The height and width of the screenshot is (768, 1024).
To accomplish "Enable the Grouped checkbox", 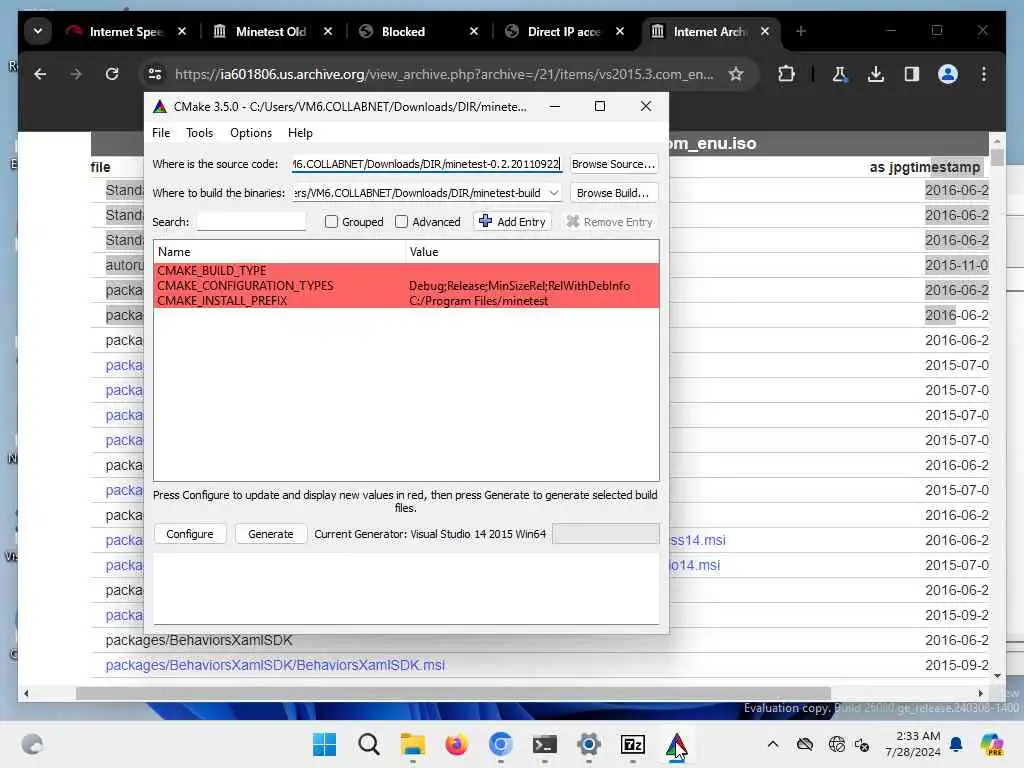I will pos(331,221).
